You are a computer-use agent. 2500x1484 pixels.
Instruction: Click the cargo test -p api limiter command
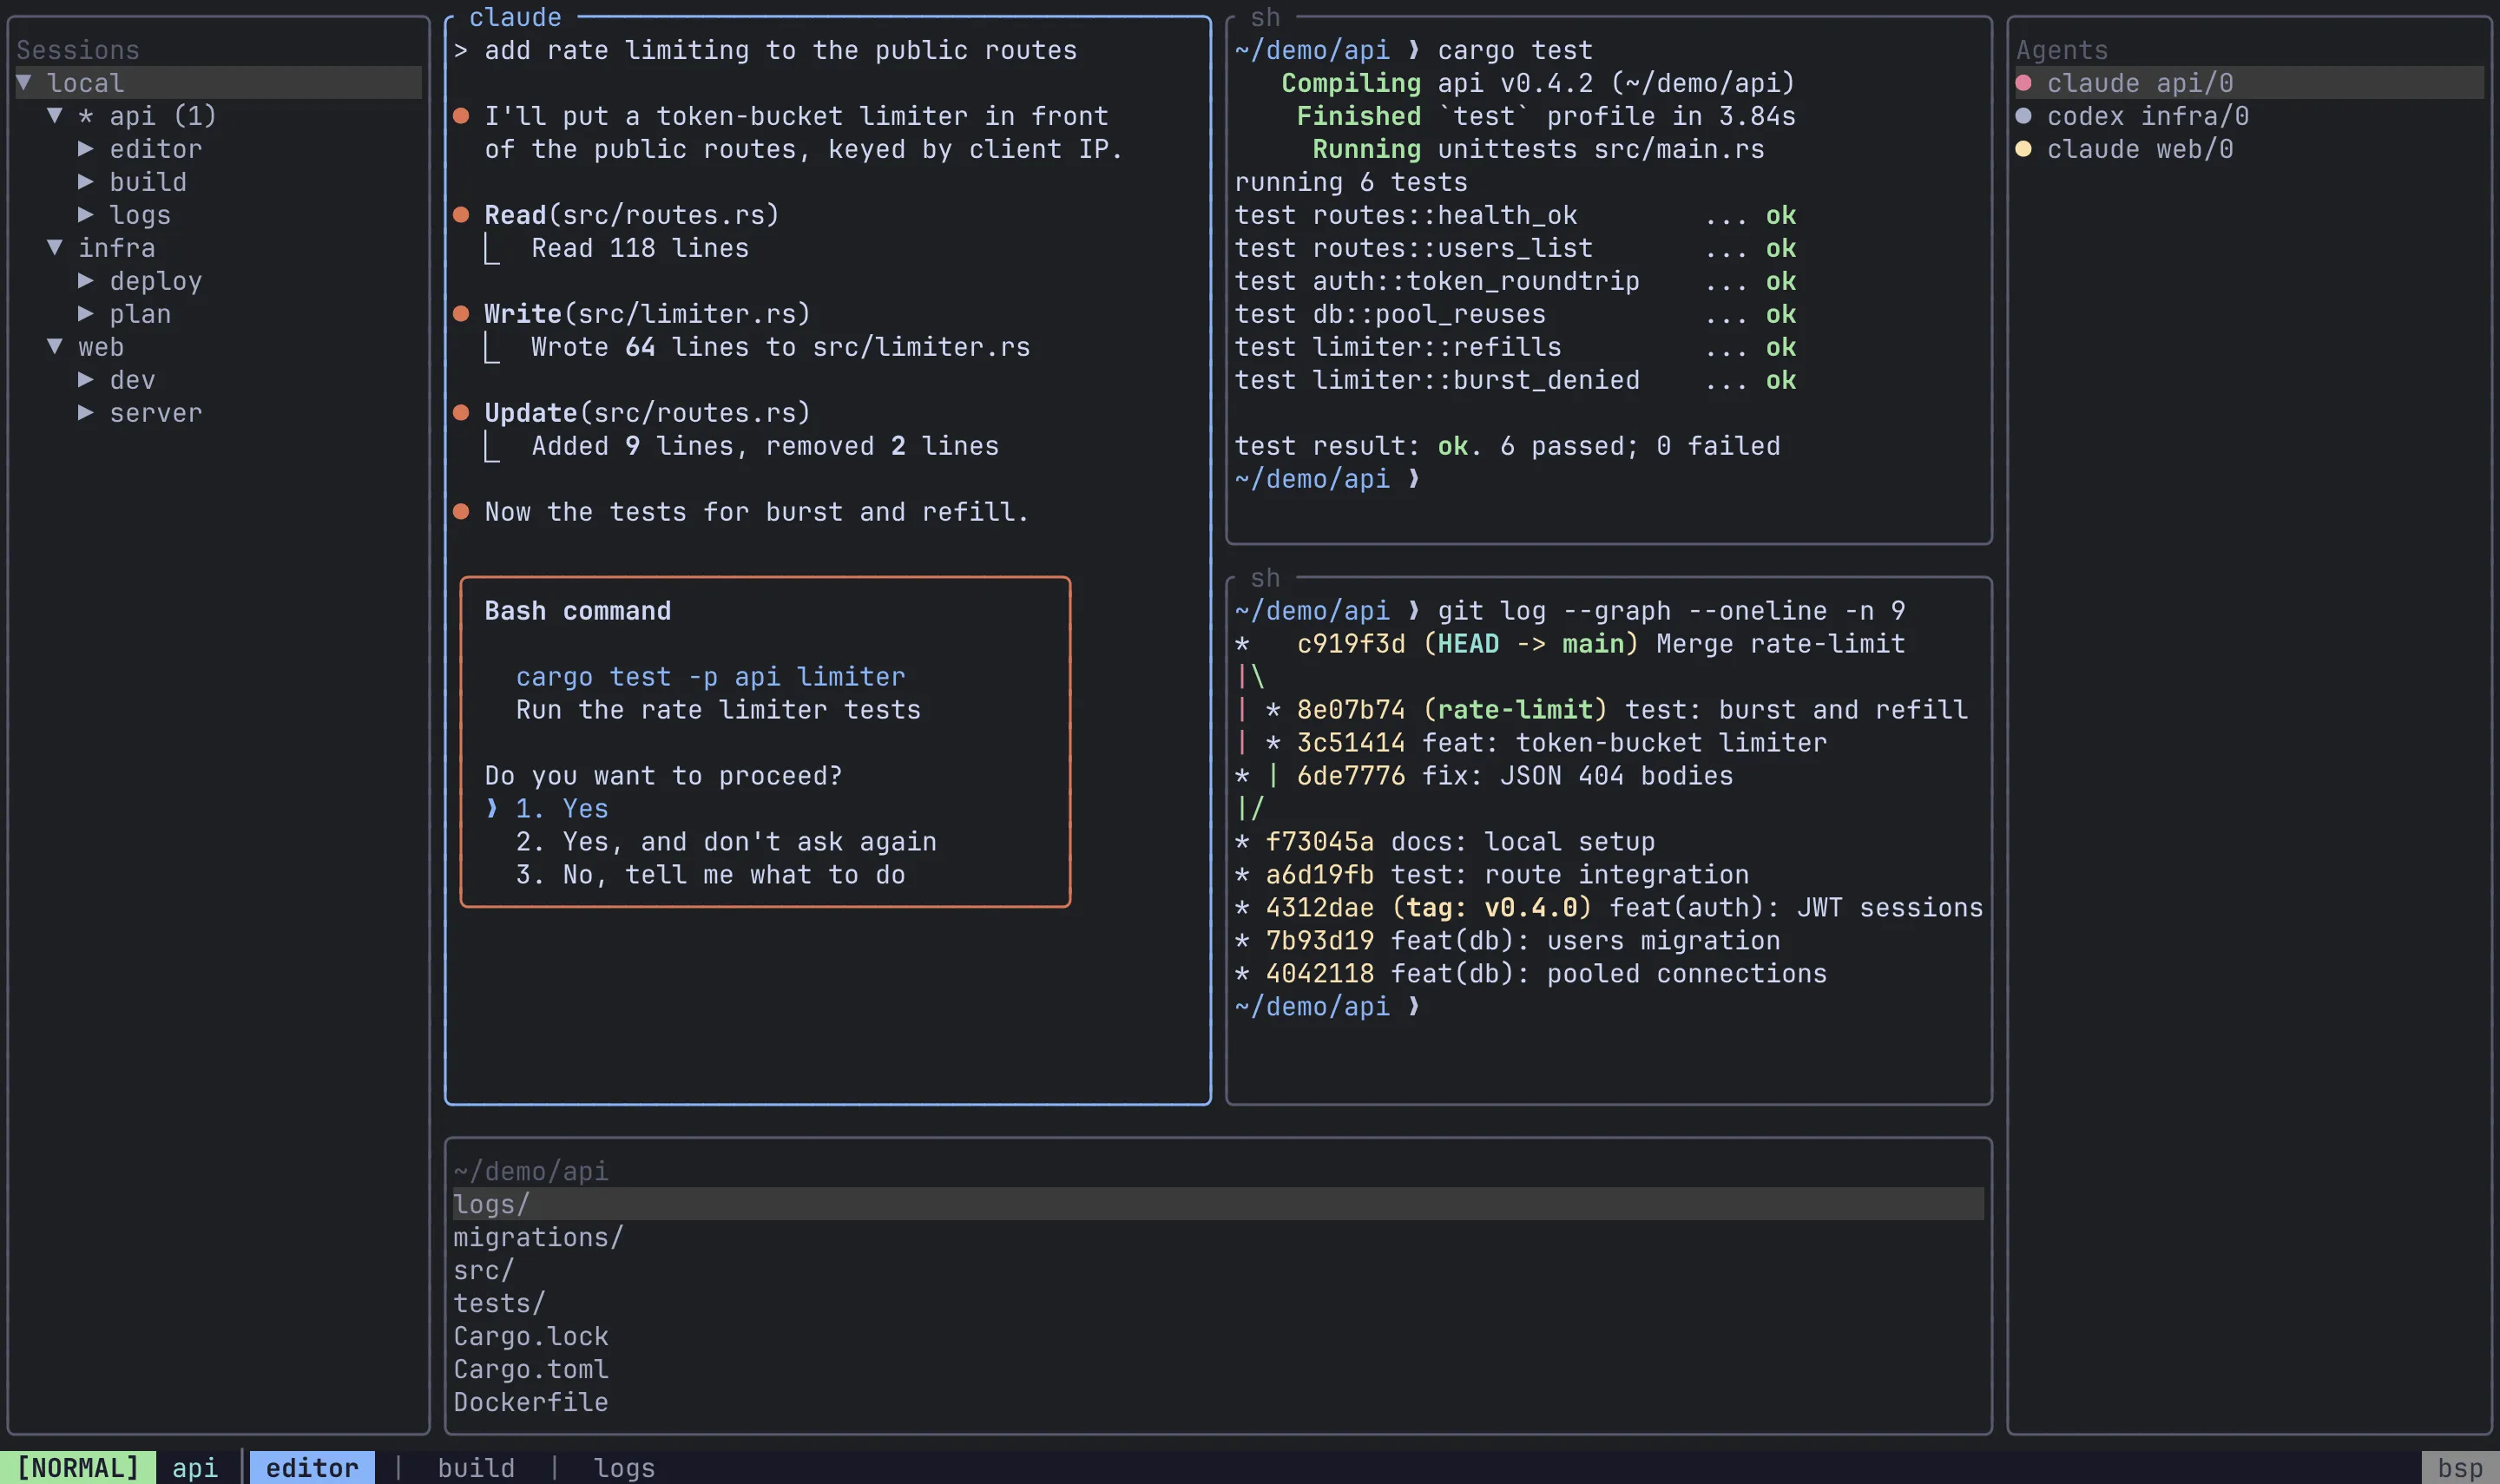(710, 676)
